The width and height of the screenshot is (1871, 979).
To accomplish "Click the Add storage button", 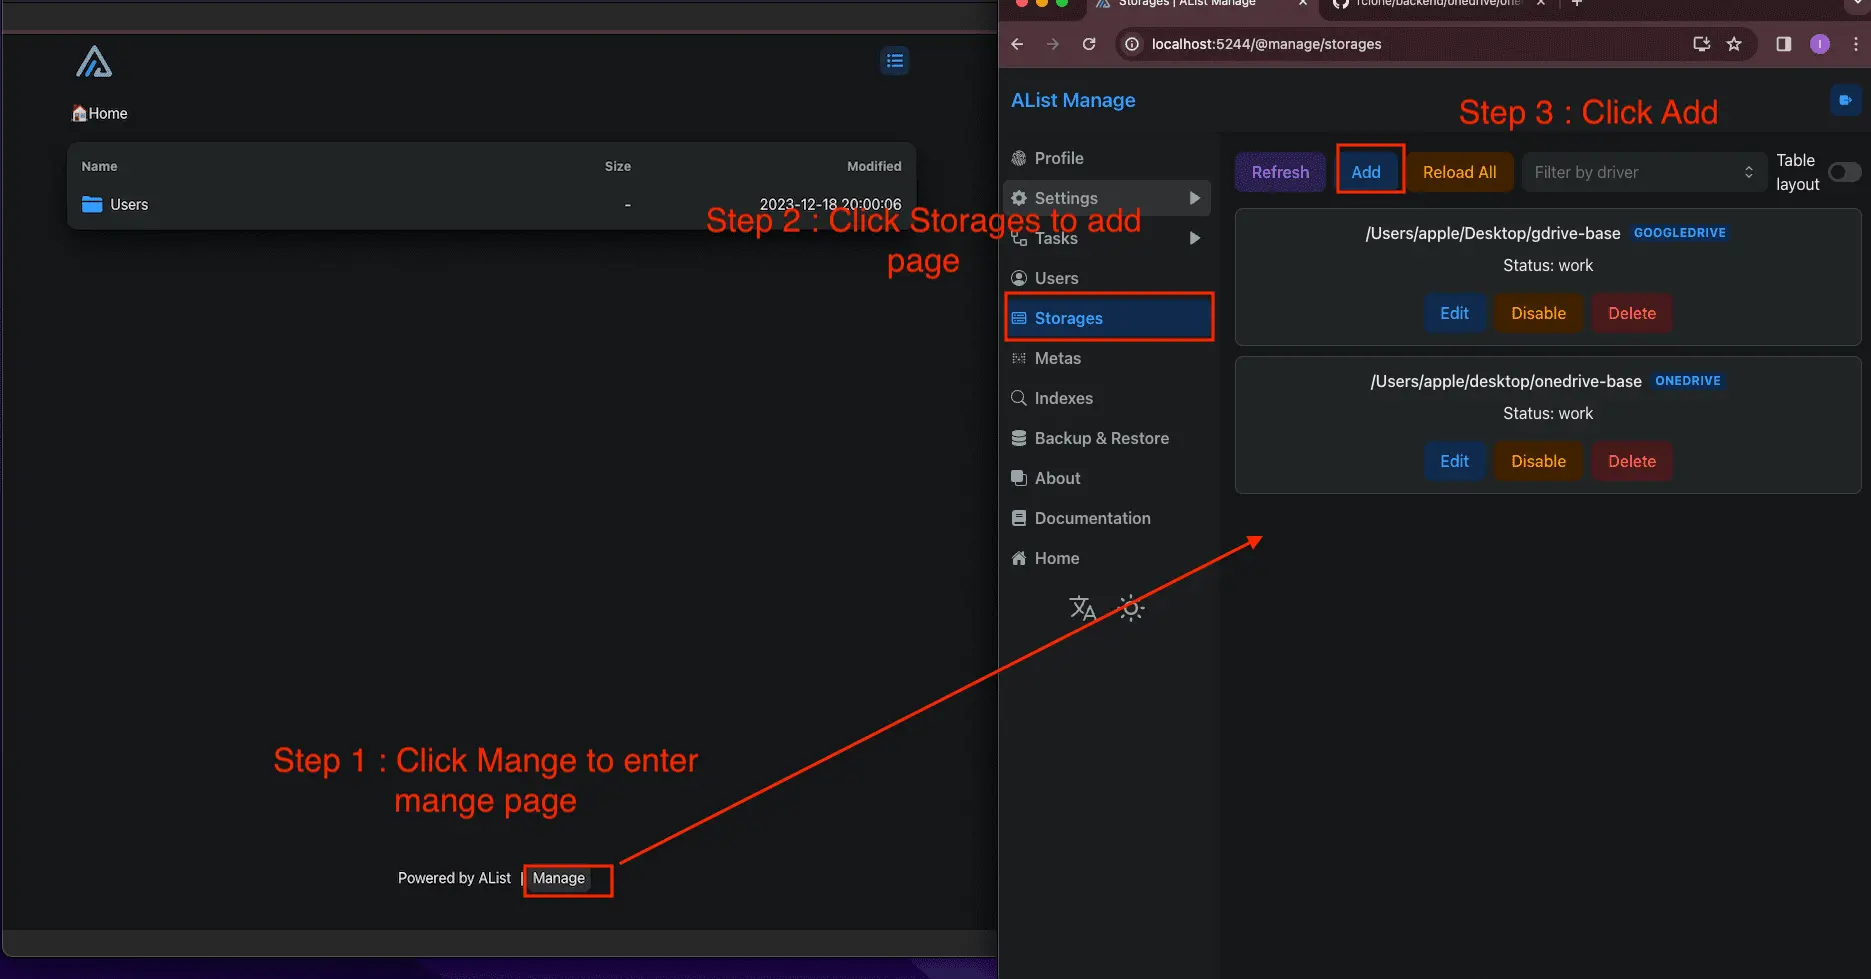I will [1366, 172].
